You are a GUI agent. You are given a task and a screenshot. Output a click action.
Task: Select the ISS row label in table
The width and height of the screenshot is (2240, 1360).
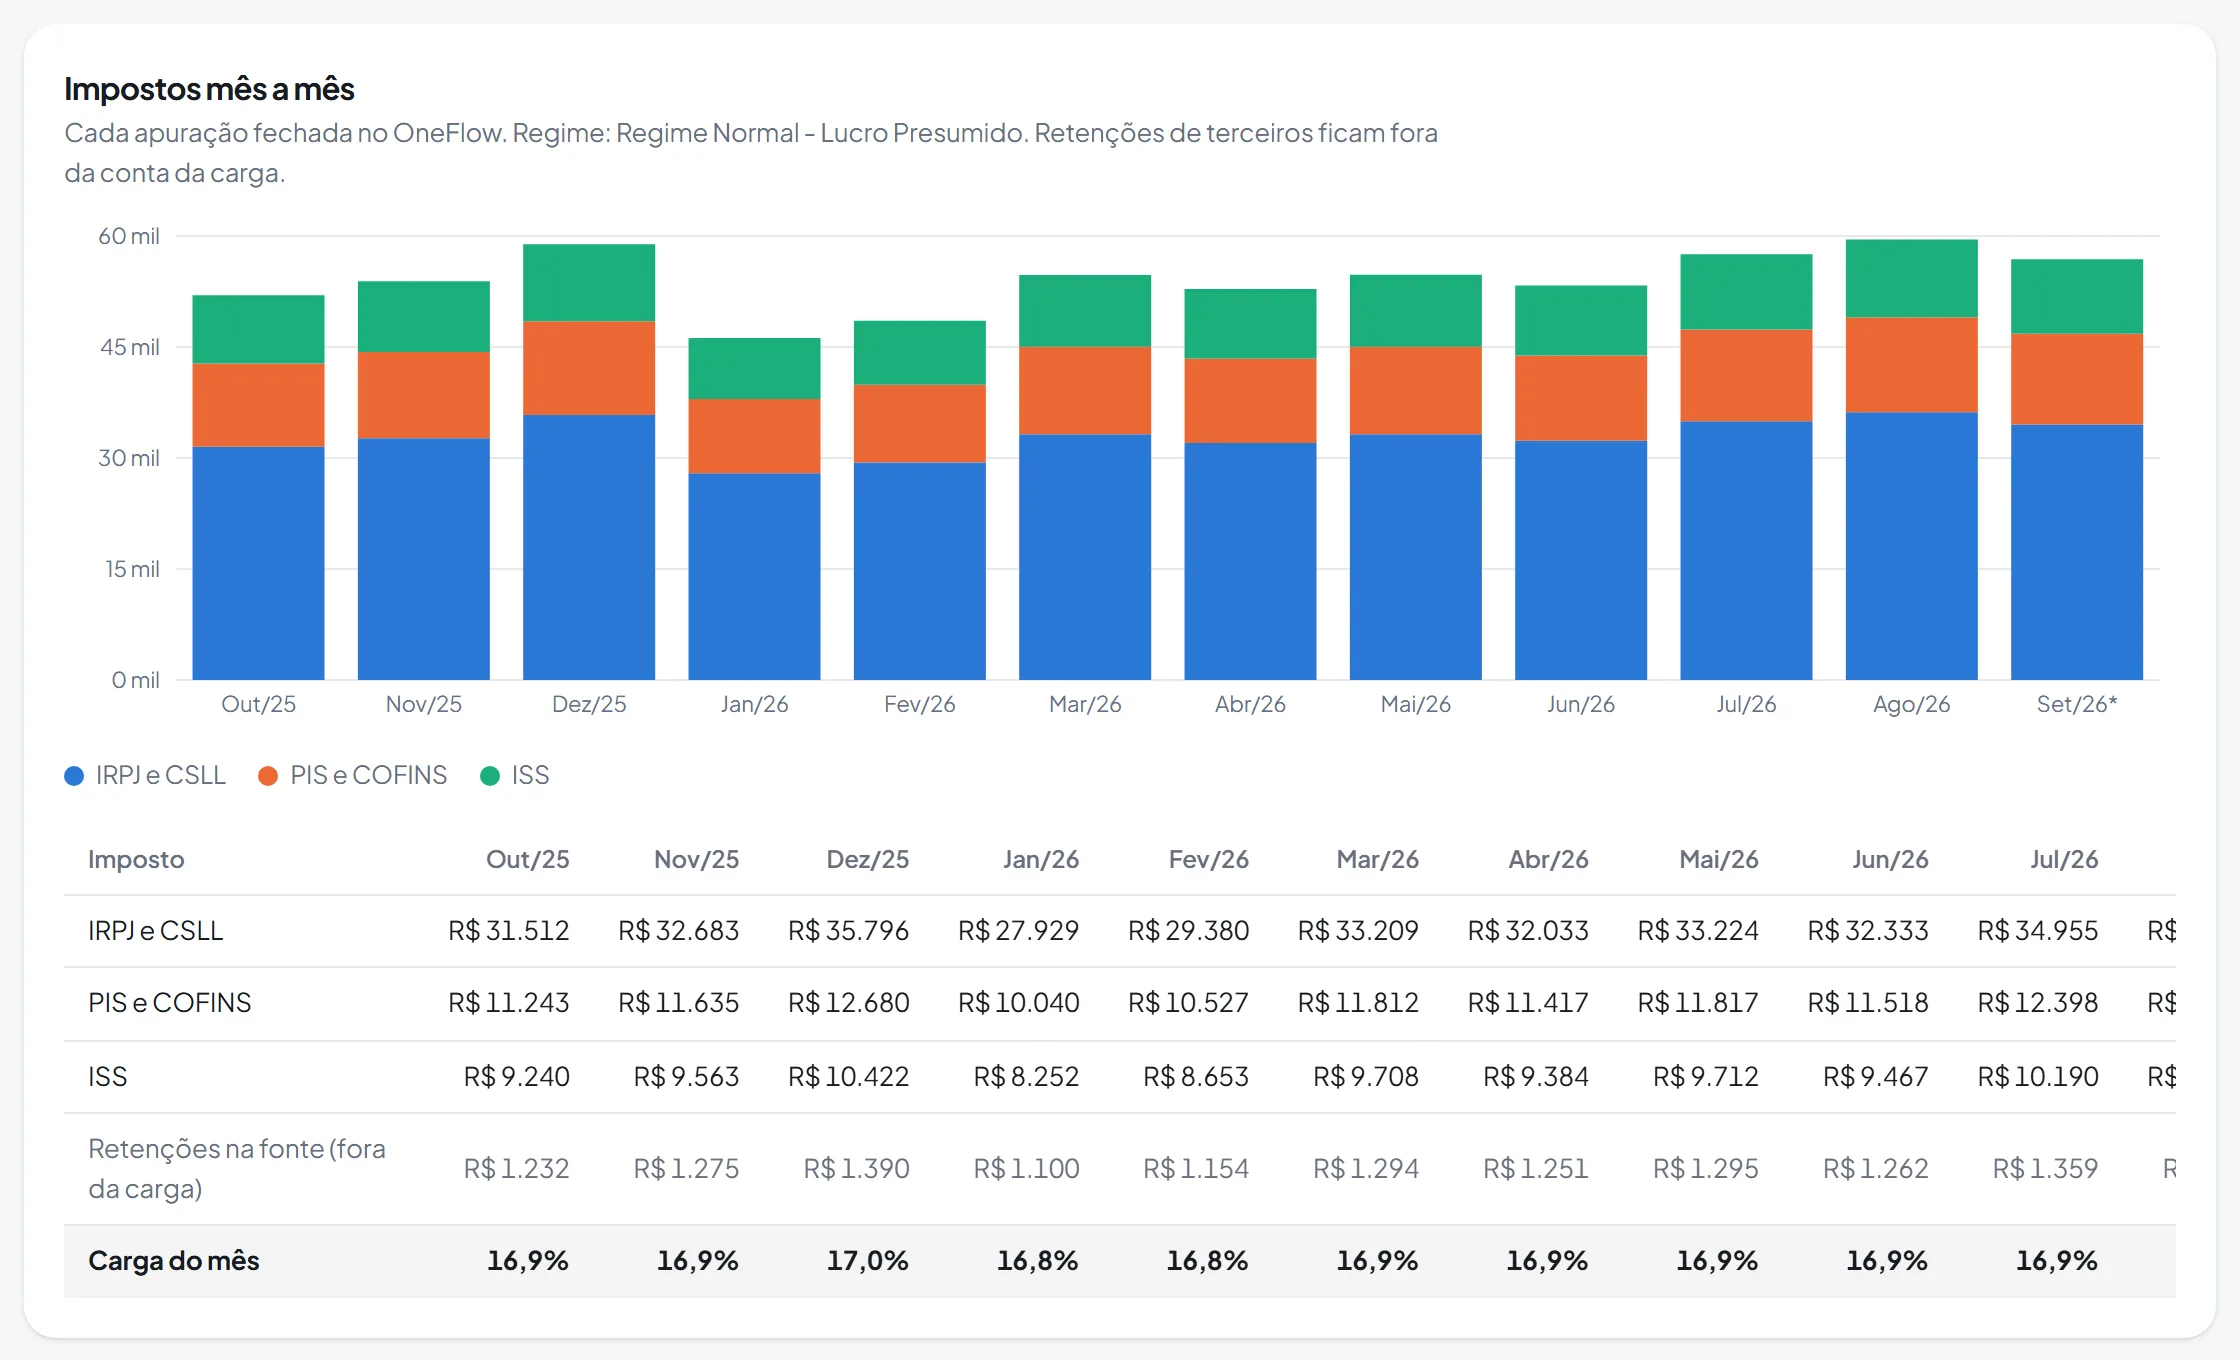107,1077
